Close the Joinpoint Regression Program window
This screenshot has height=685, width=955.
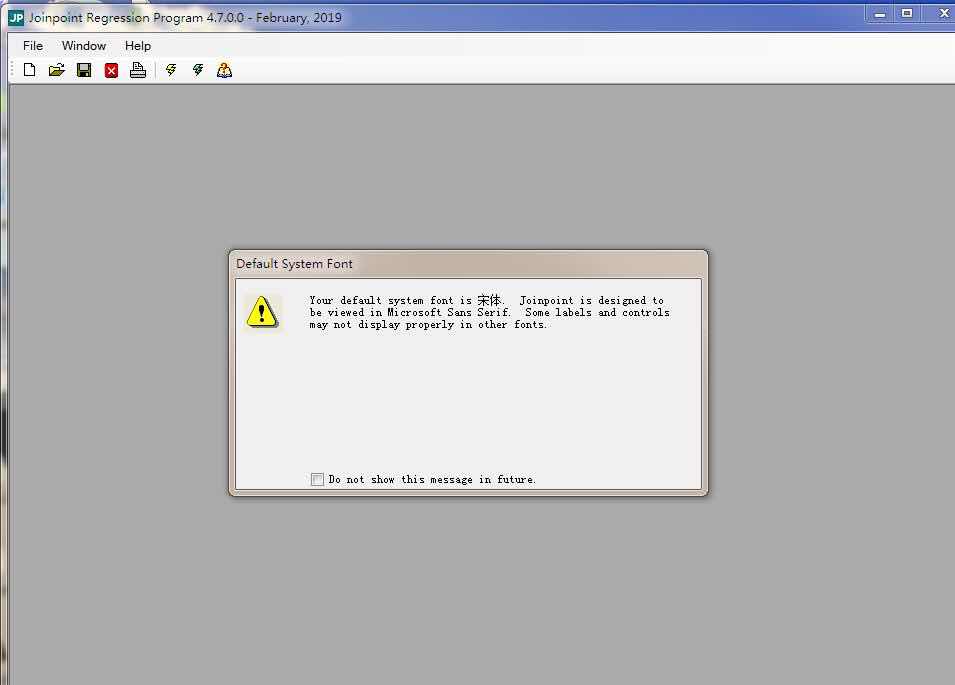click(x=943, y=13)
